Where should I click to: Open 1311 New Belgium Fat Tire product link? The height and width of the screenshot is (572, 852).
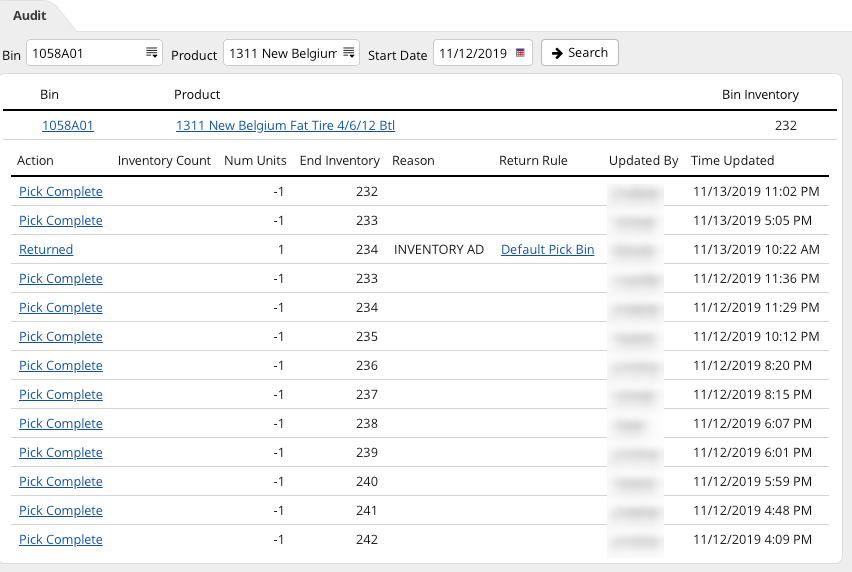pyautogui.click(x=285, y=126)
